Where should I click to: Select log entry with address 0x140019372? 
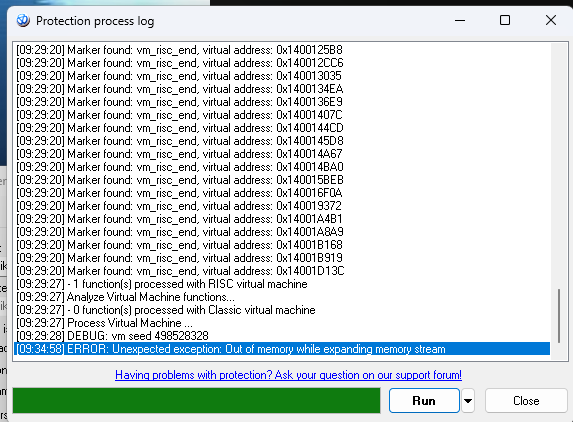pos(282,206)
